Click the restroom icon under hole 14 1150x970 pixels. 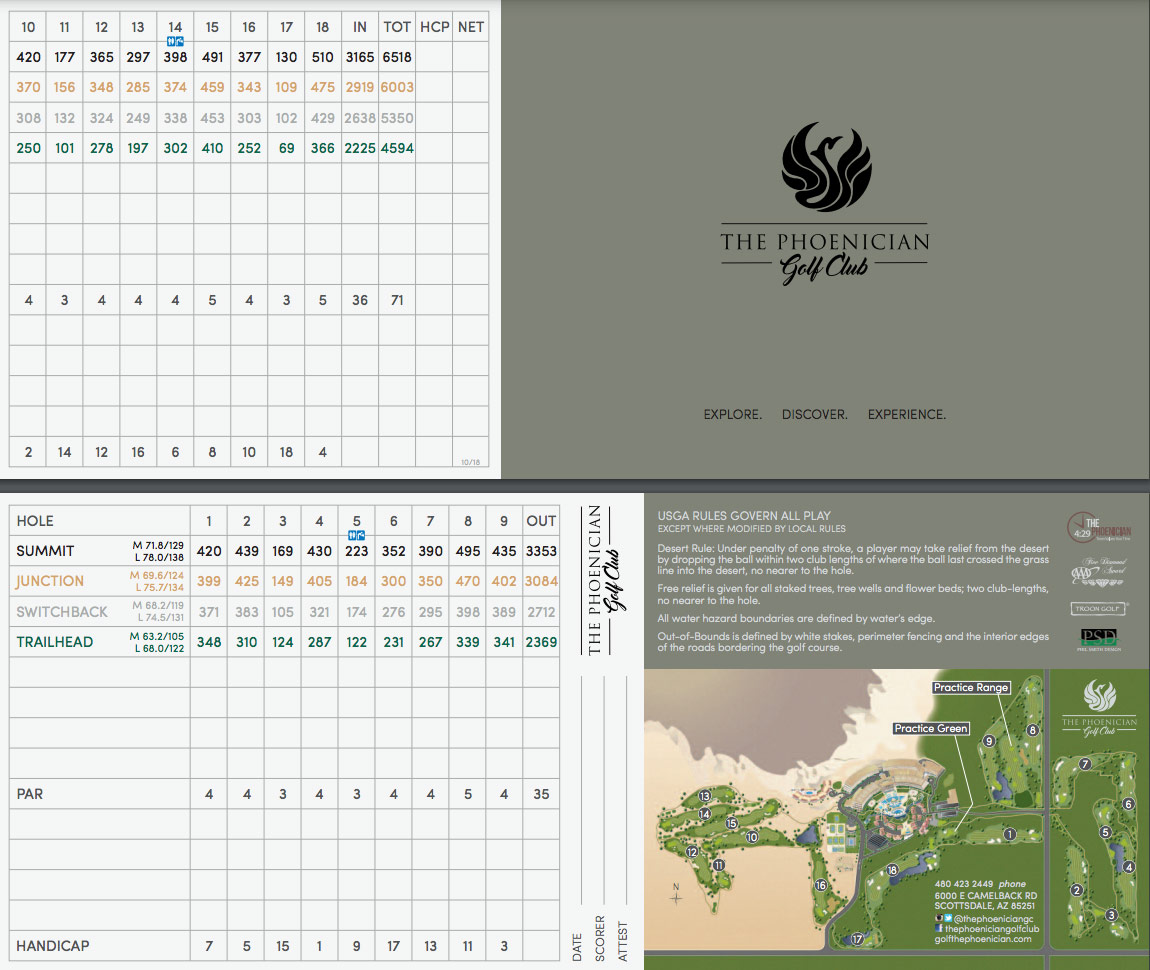175,42
